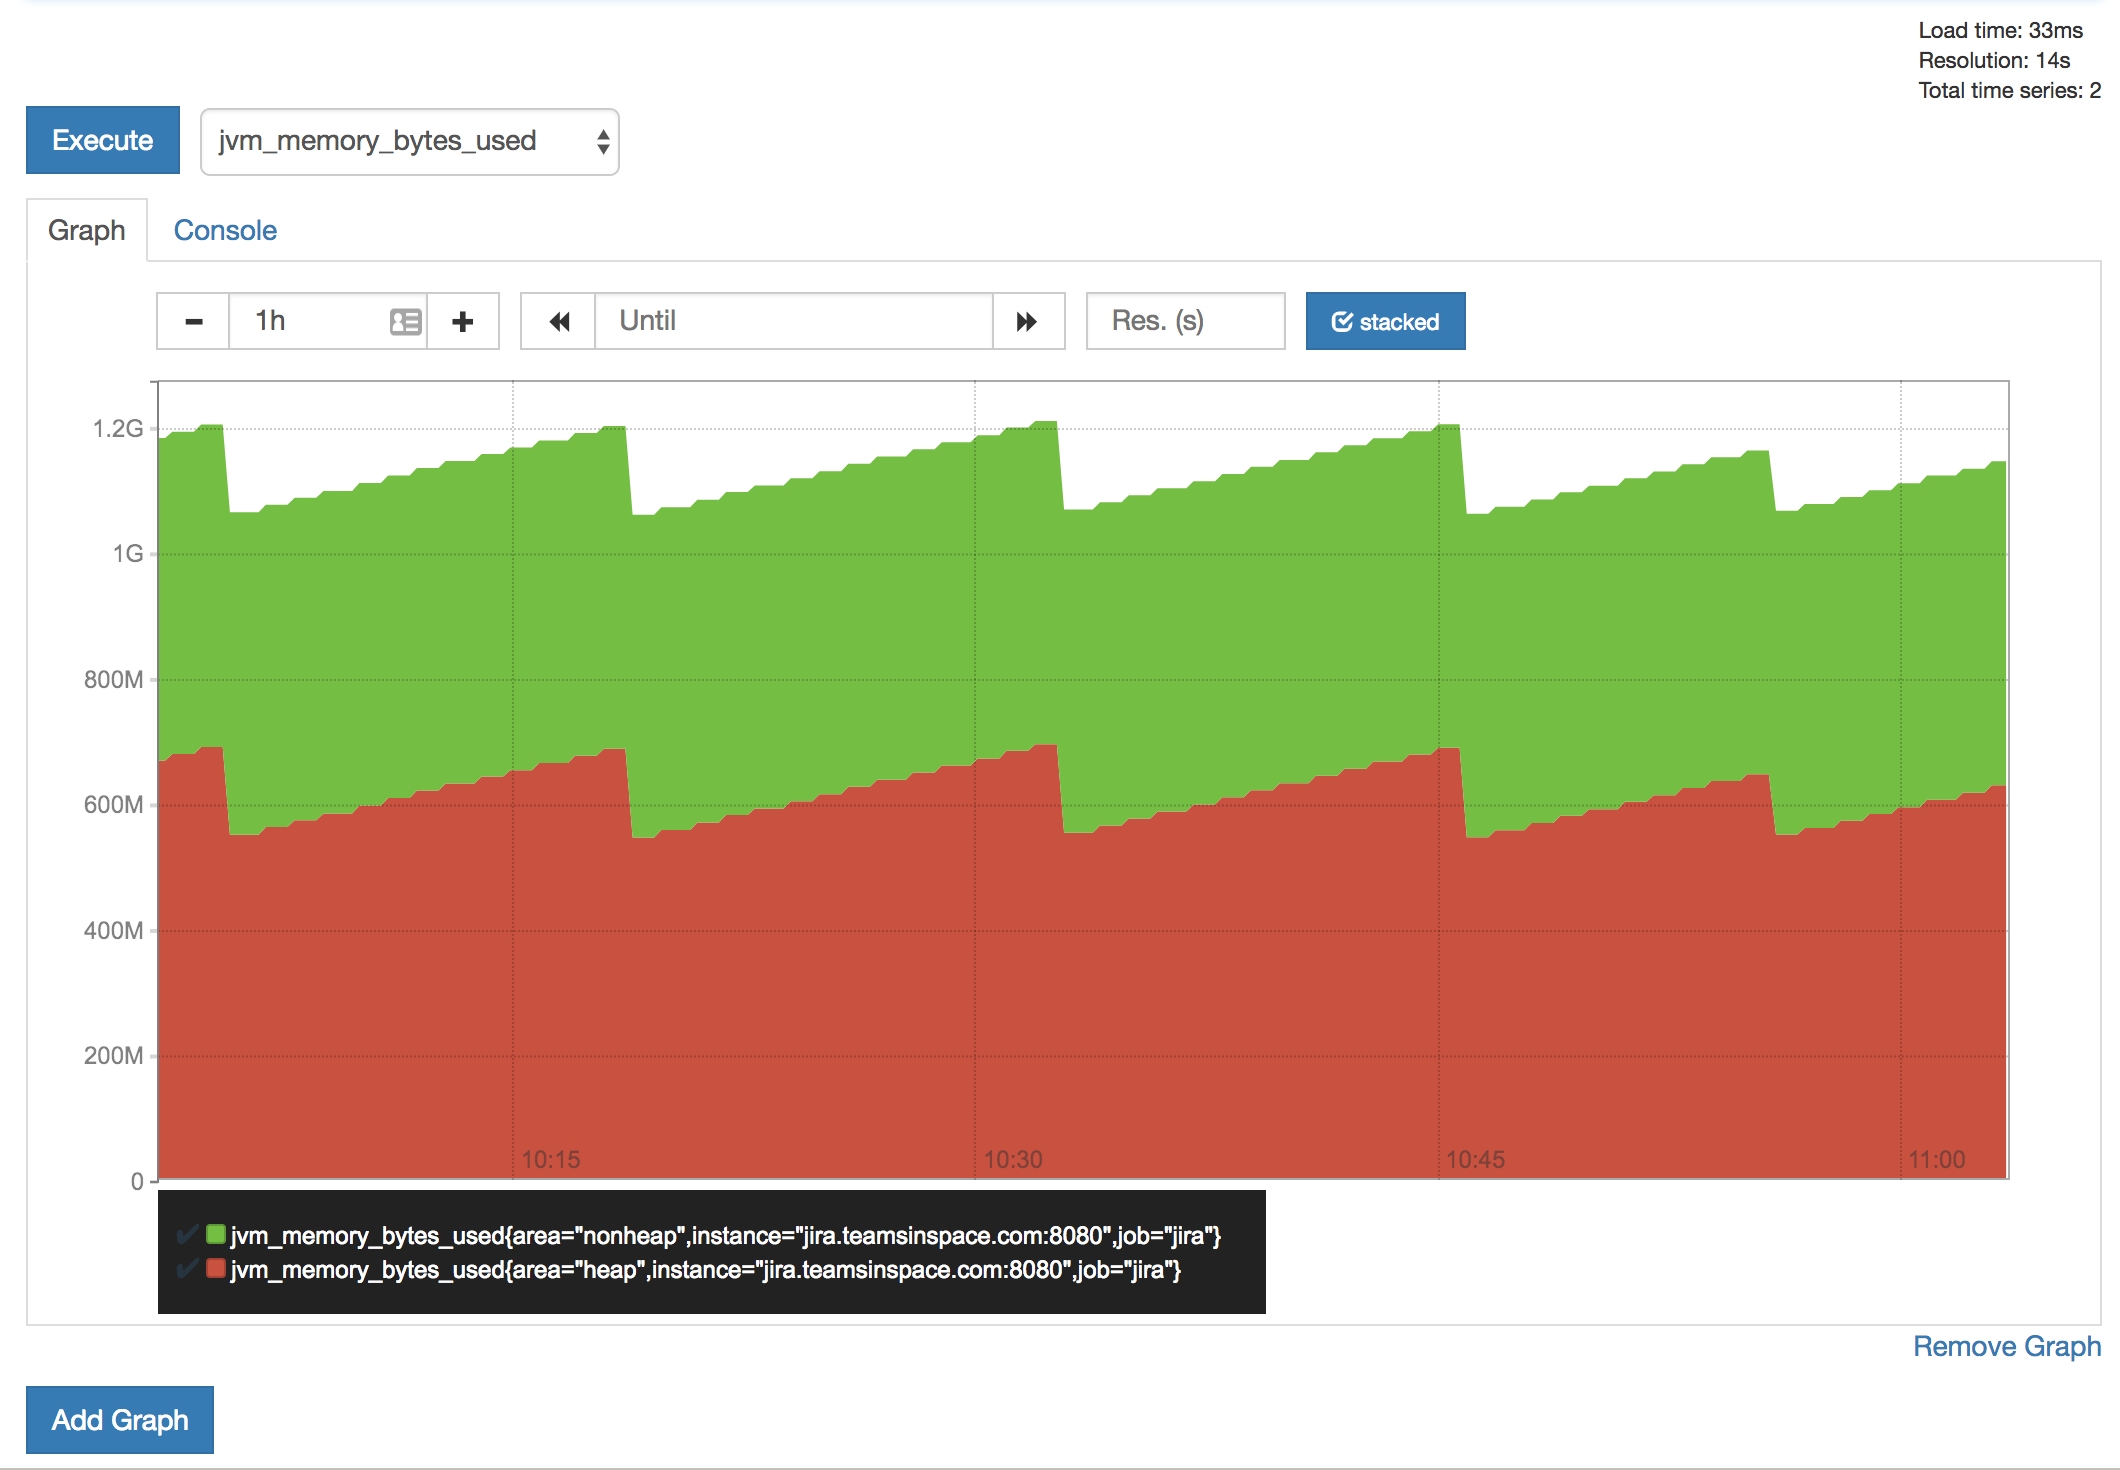2120x1470 pixels.
Task: Toggle the stacked graph checkbox button
Action: (1385, 321)
